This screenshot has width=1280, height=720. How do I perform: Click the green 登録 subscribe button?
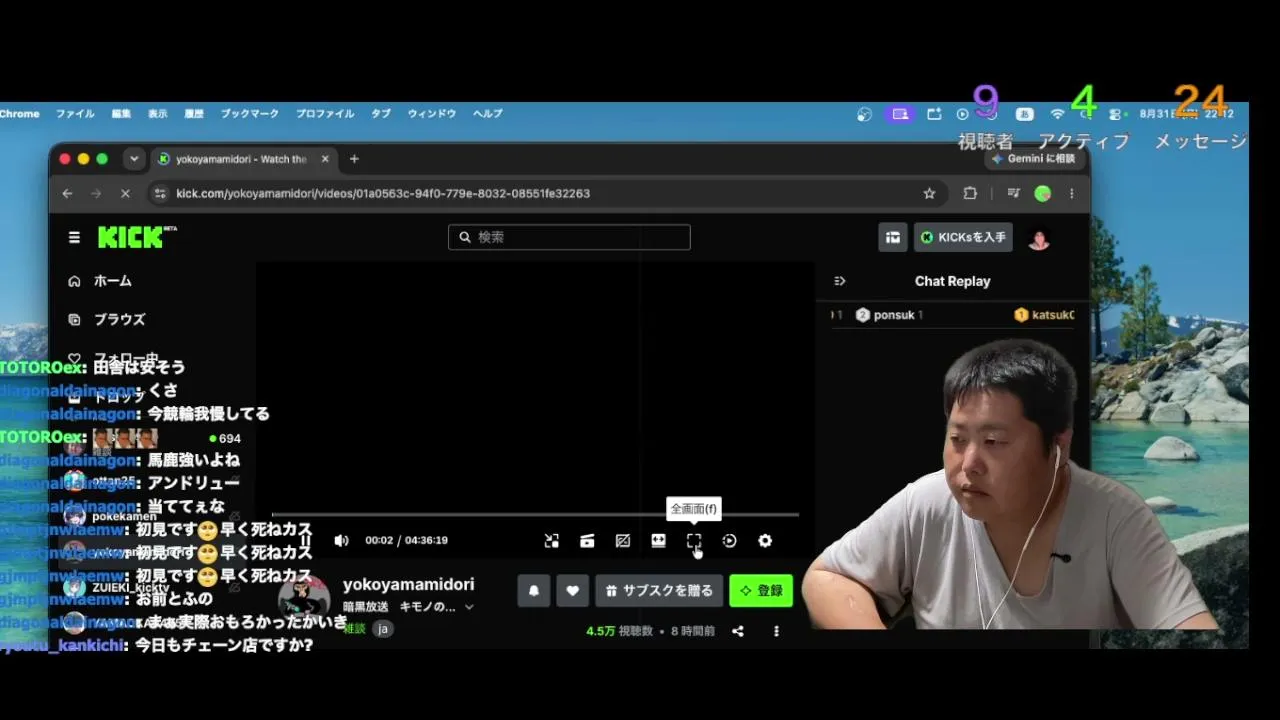pyautogui.click(x=761, y=590)
